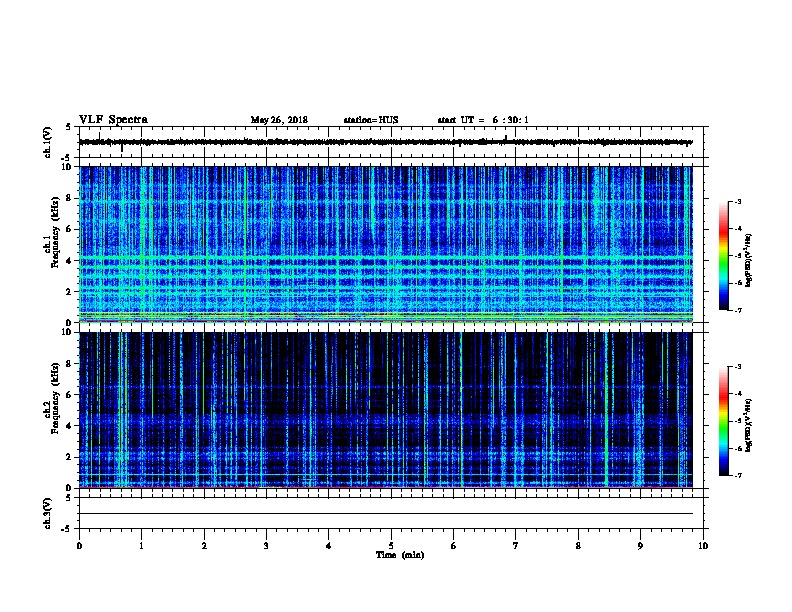Image resolution: width=792 pixels, height=612 pixels.
Task: Click time axis tick label "3"
Action: [x=266, y=546]
